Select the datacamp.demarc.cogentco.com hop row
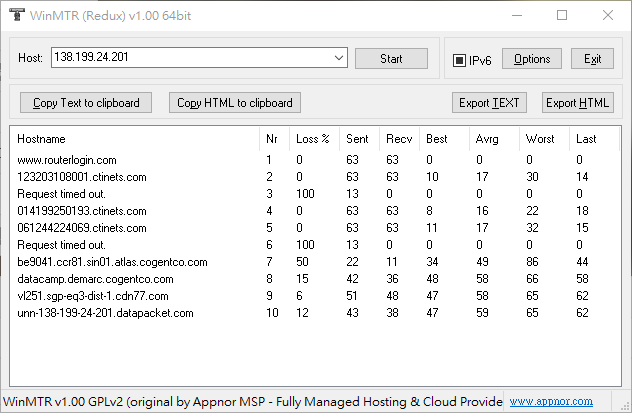This screenshot has width=632, height=413. click(x=95, y=279)
